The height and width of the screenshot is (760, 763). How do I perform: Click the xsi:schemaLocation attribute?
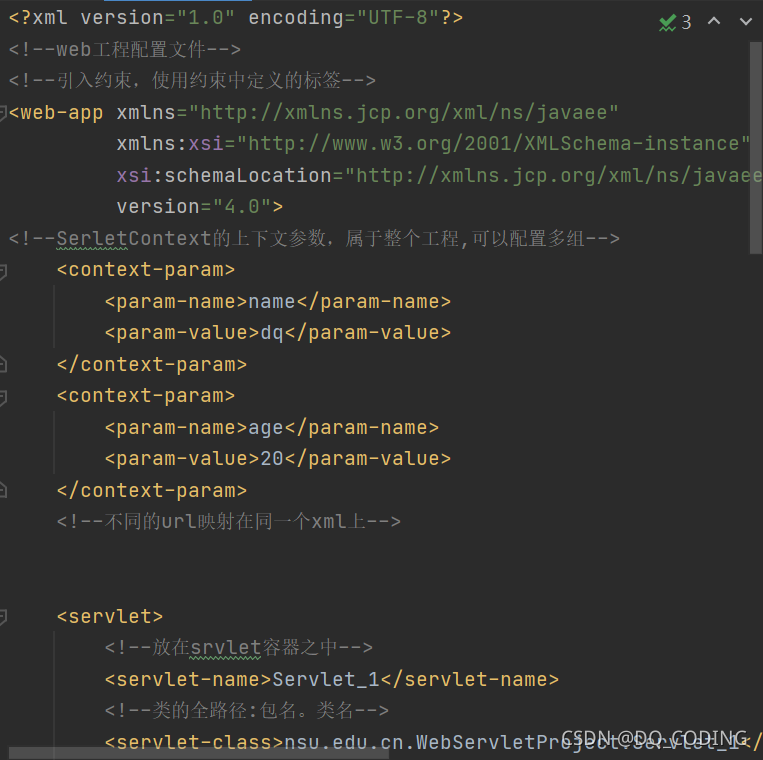coord(224,176)
